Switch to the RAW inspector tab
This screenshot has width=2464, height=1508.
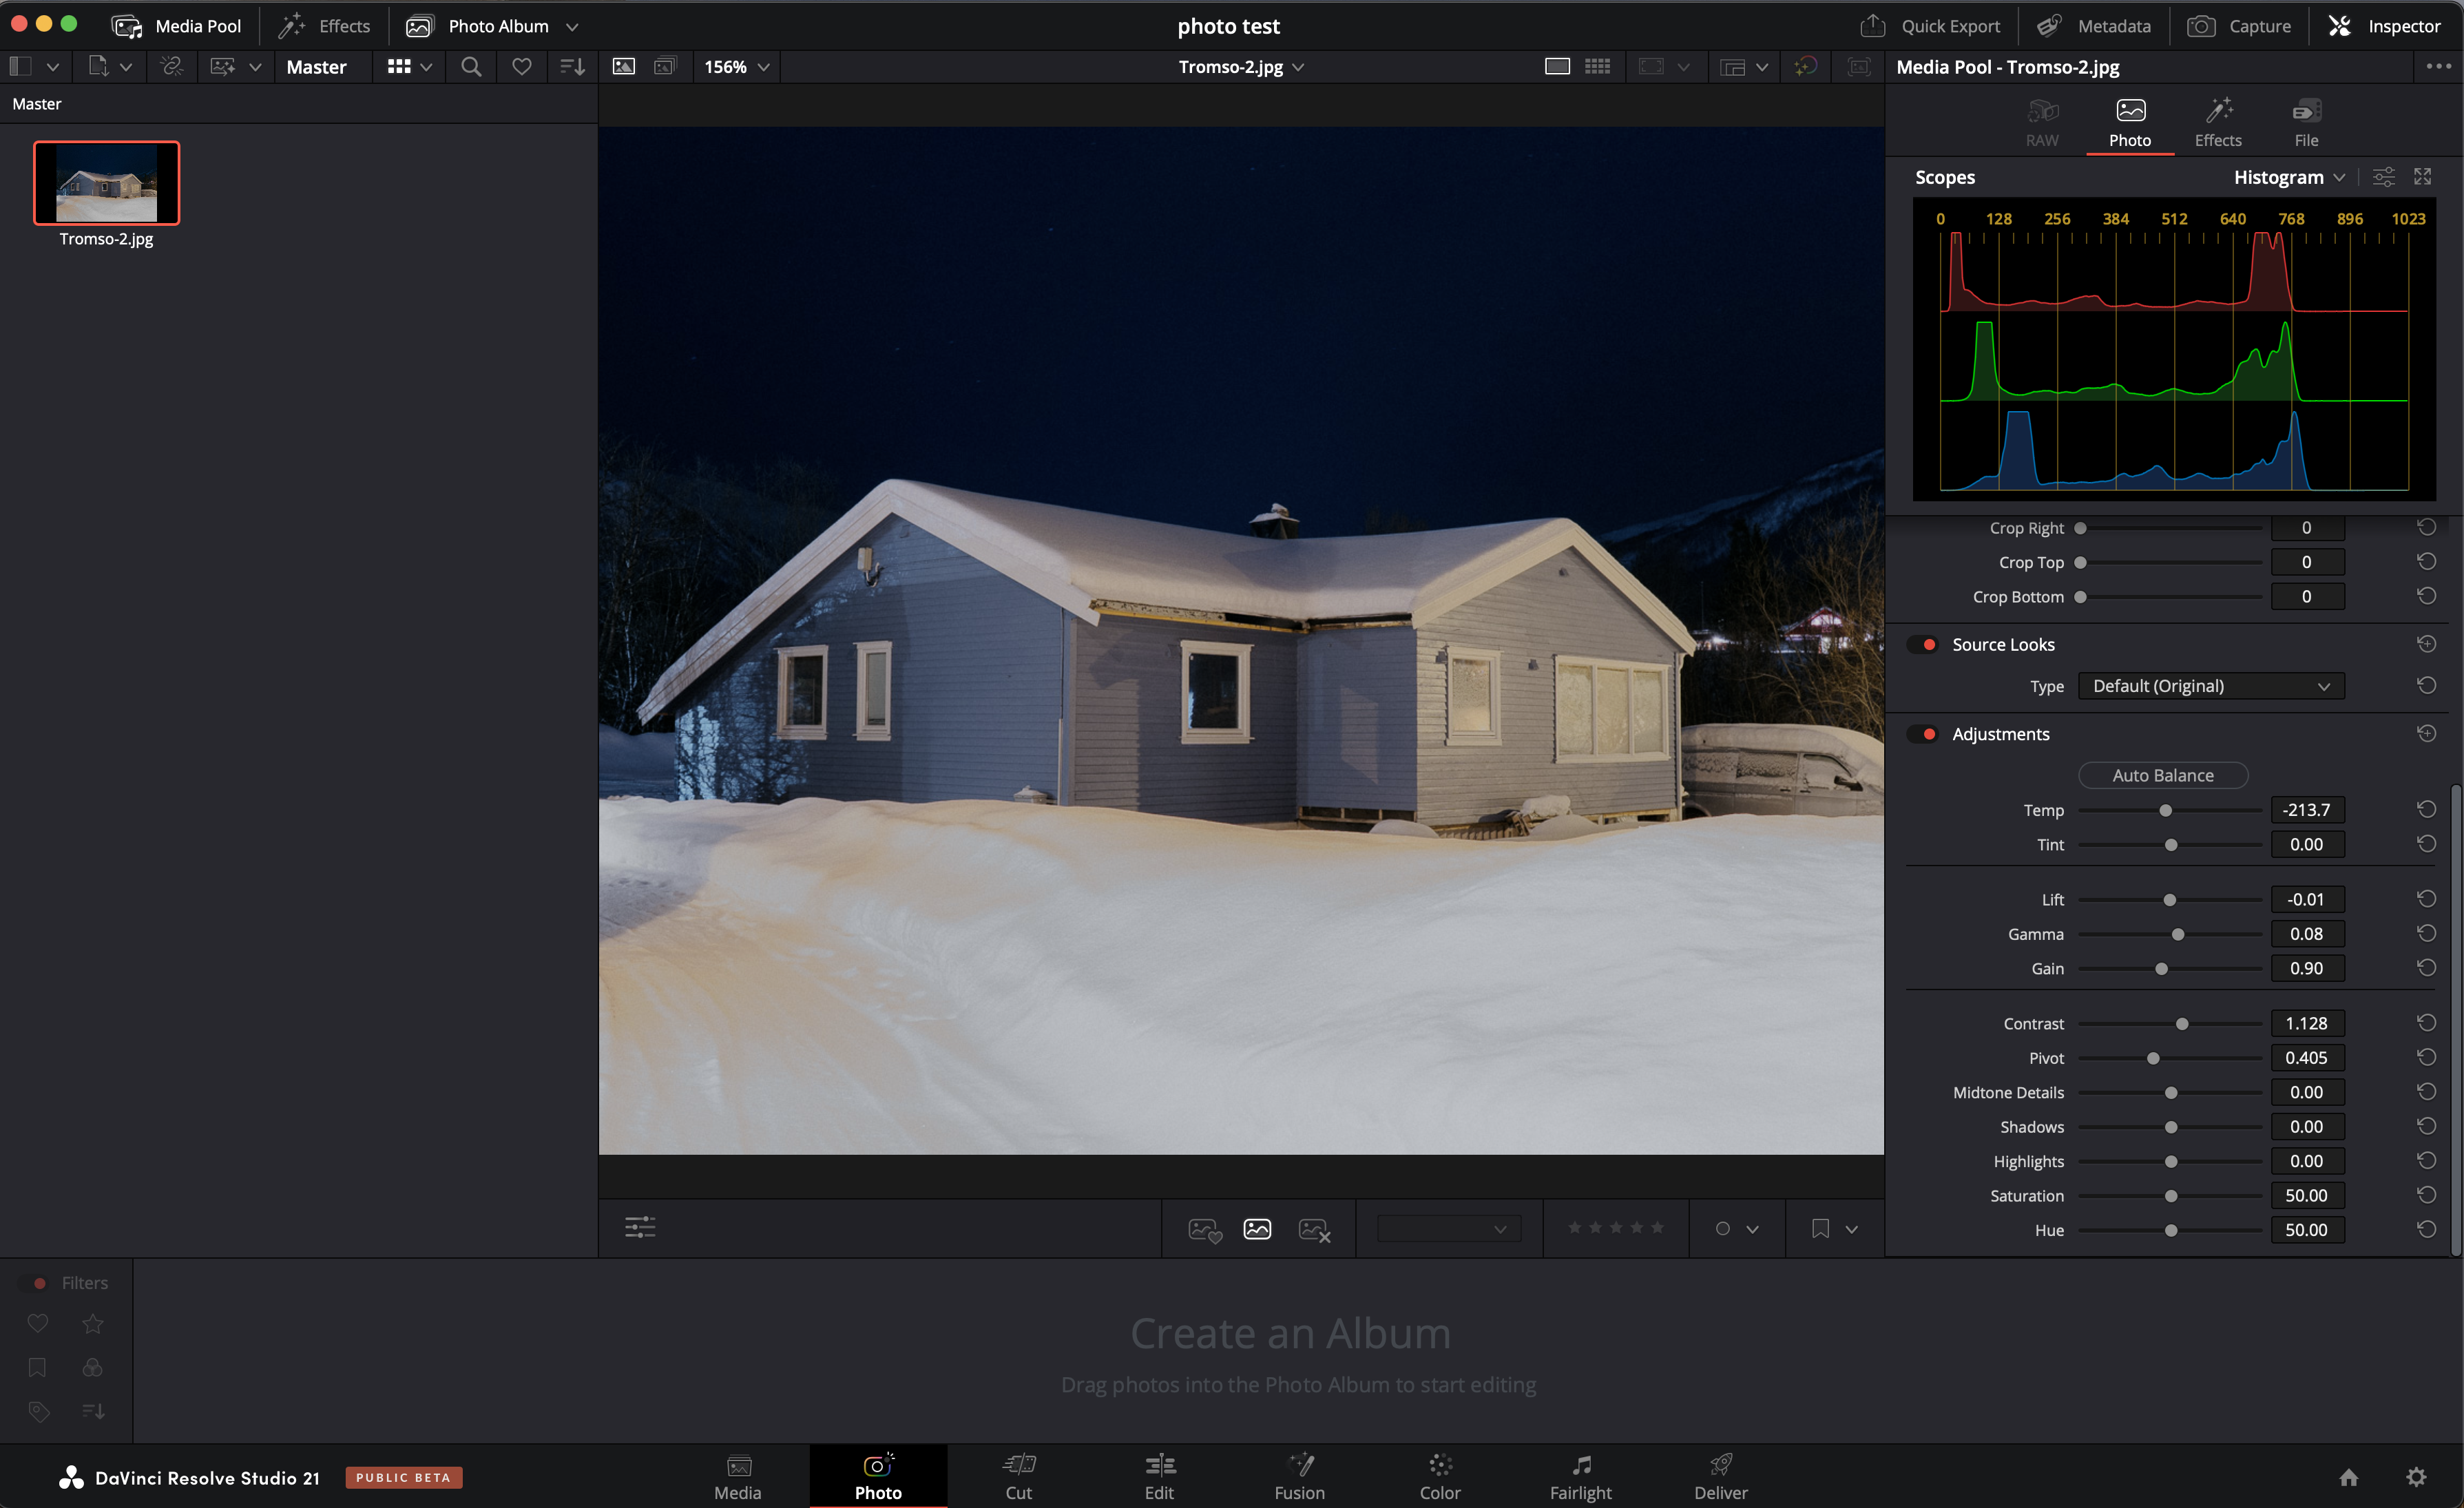(x=2042, y=123)
